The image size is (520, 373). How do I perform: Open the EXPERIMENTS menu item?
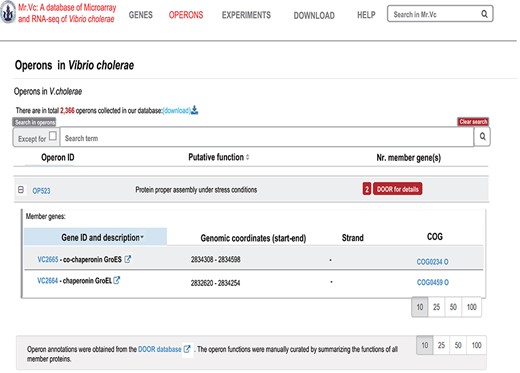click(246, 15)
